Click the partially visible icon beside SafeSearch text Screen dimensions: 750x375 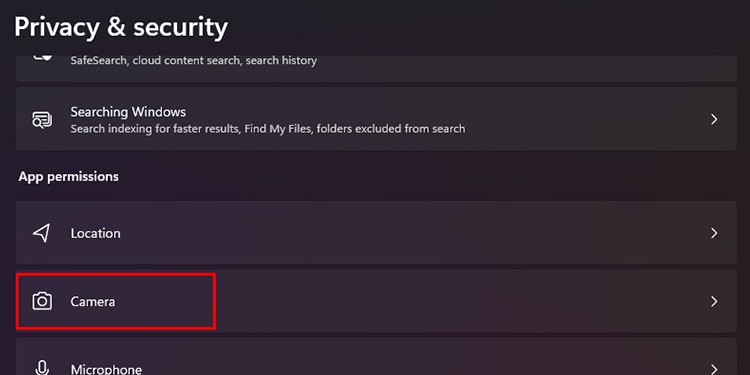coord(42,58)
